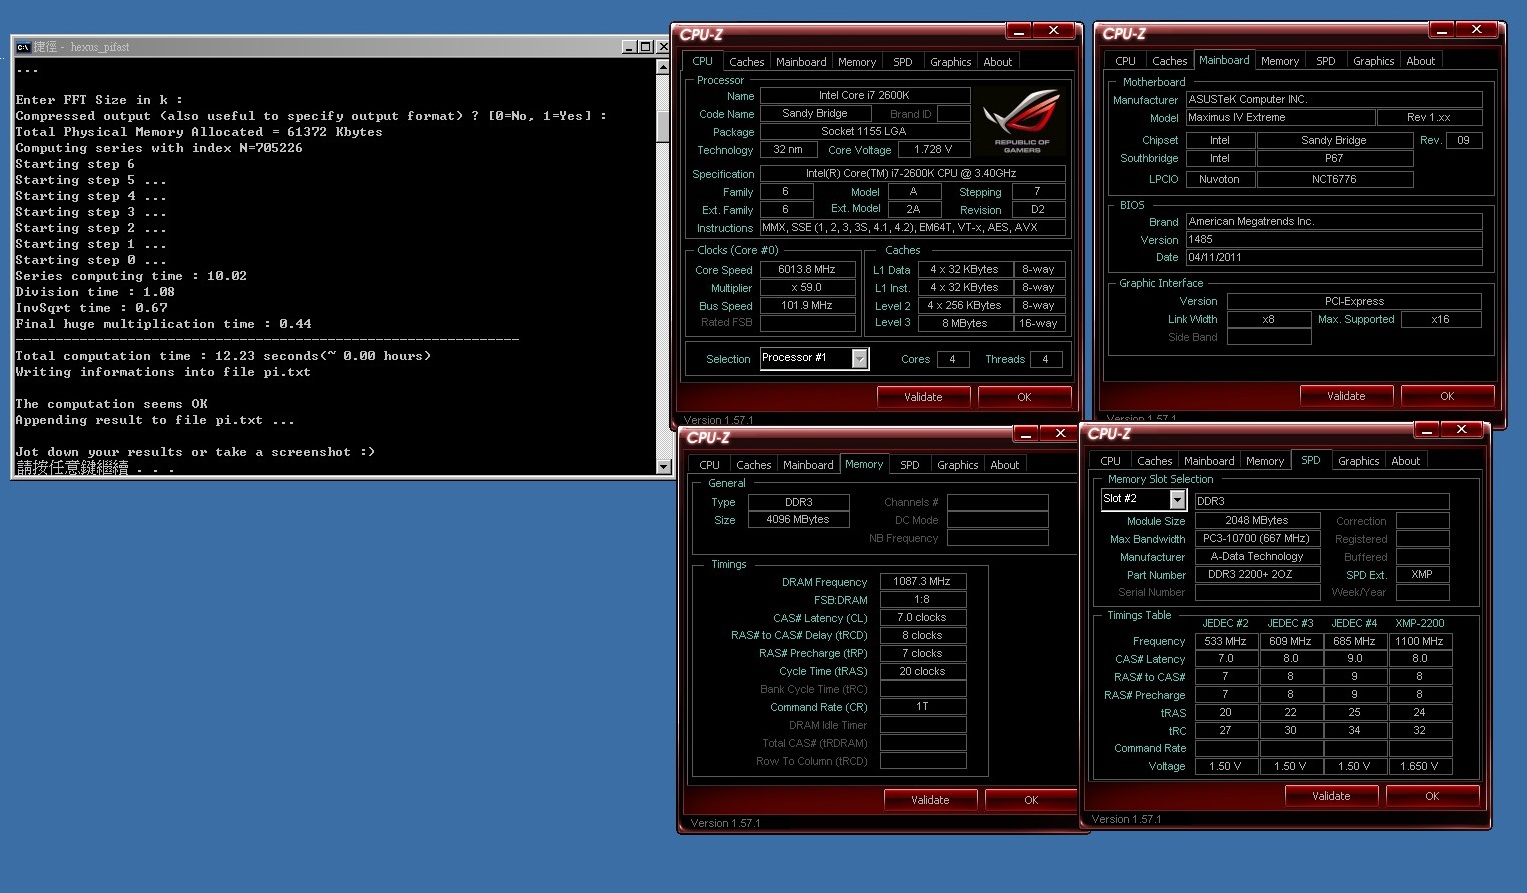Click the Link Width x8 field
This screenshot has height=893, width=1527.
(1268, 320)
